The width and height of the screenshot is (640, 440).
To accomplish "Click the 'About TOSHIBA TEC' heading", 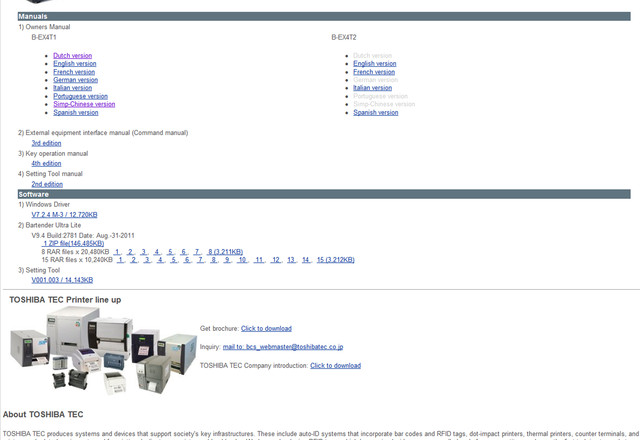I will (x=43, y=415).
